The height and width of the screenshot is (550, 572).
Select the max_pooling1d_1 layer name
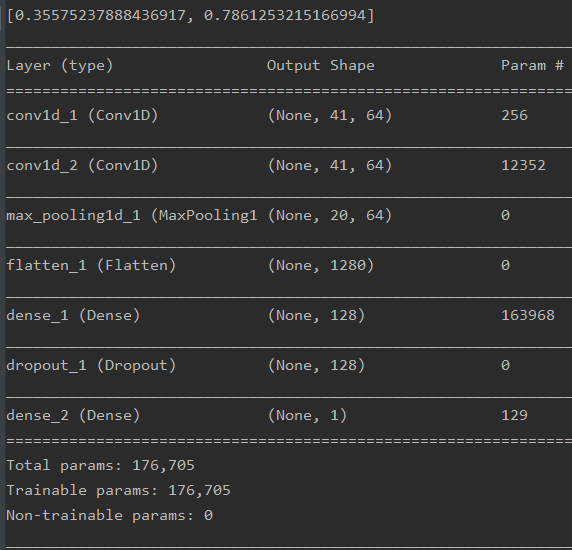click(132, 216)
